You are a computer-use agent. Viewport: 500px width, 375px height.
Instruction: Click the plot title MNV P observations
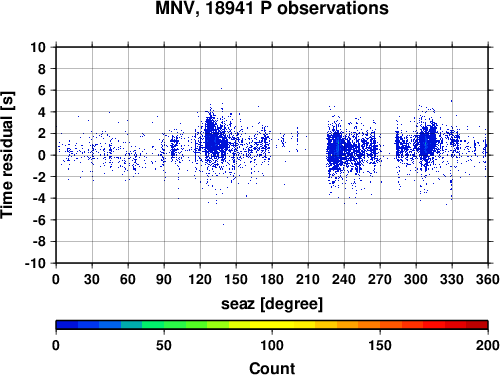272,8
